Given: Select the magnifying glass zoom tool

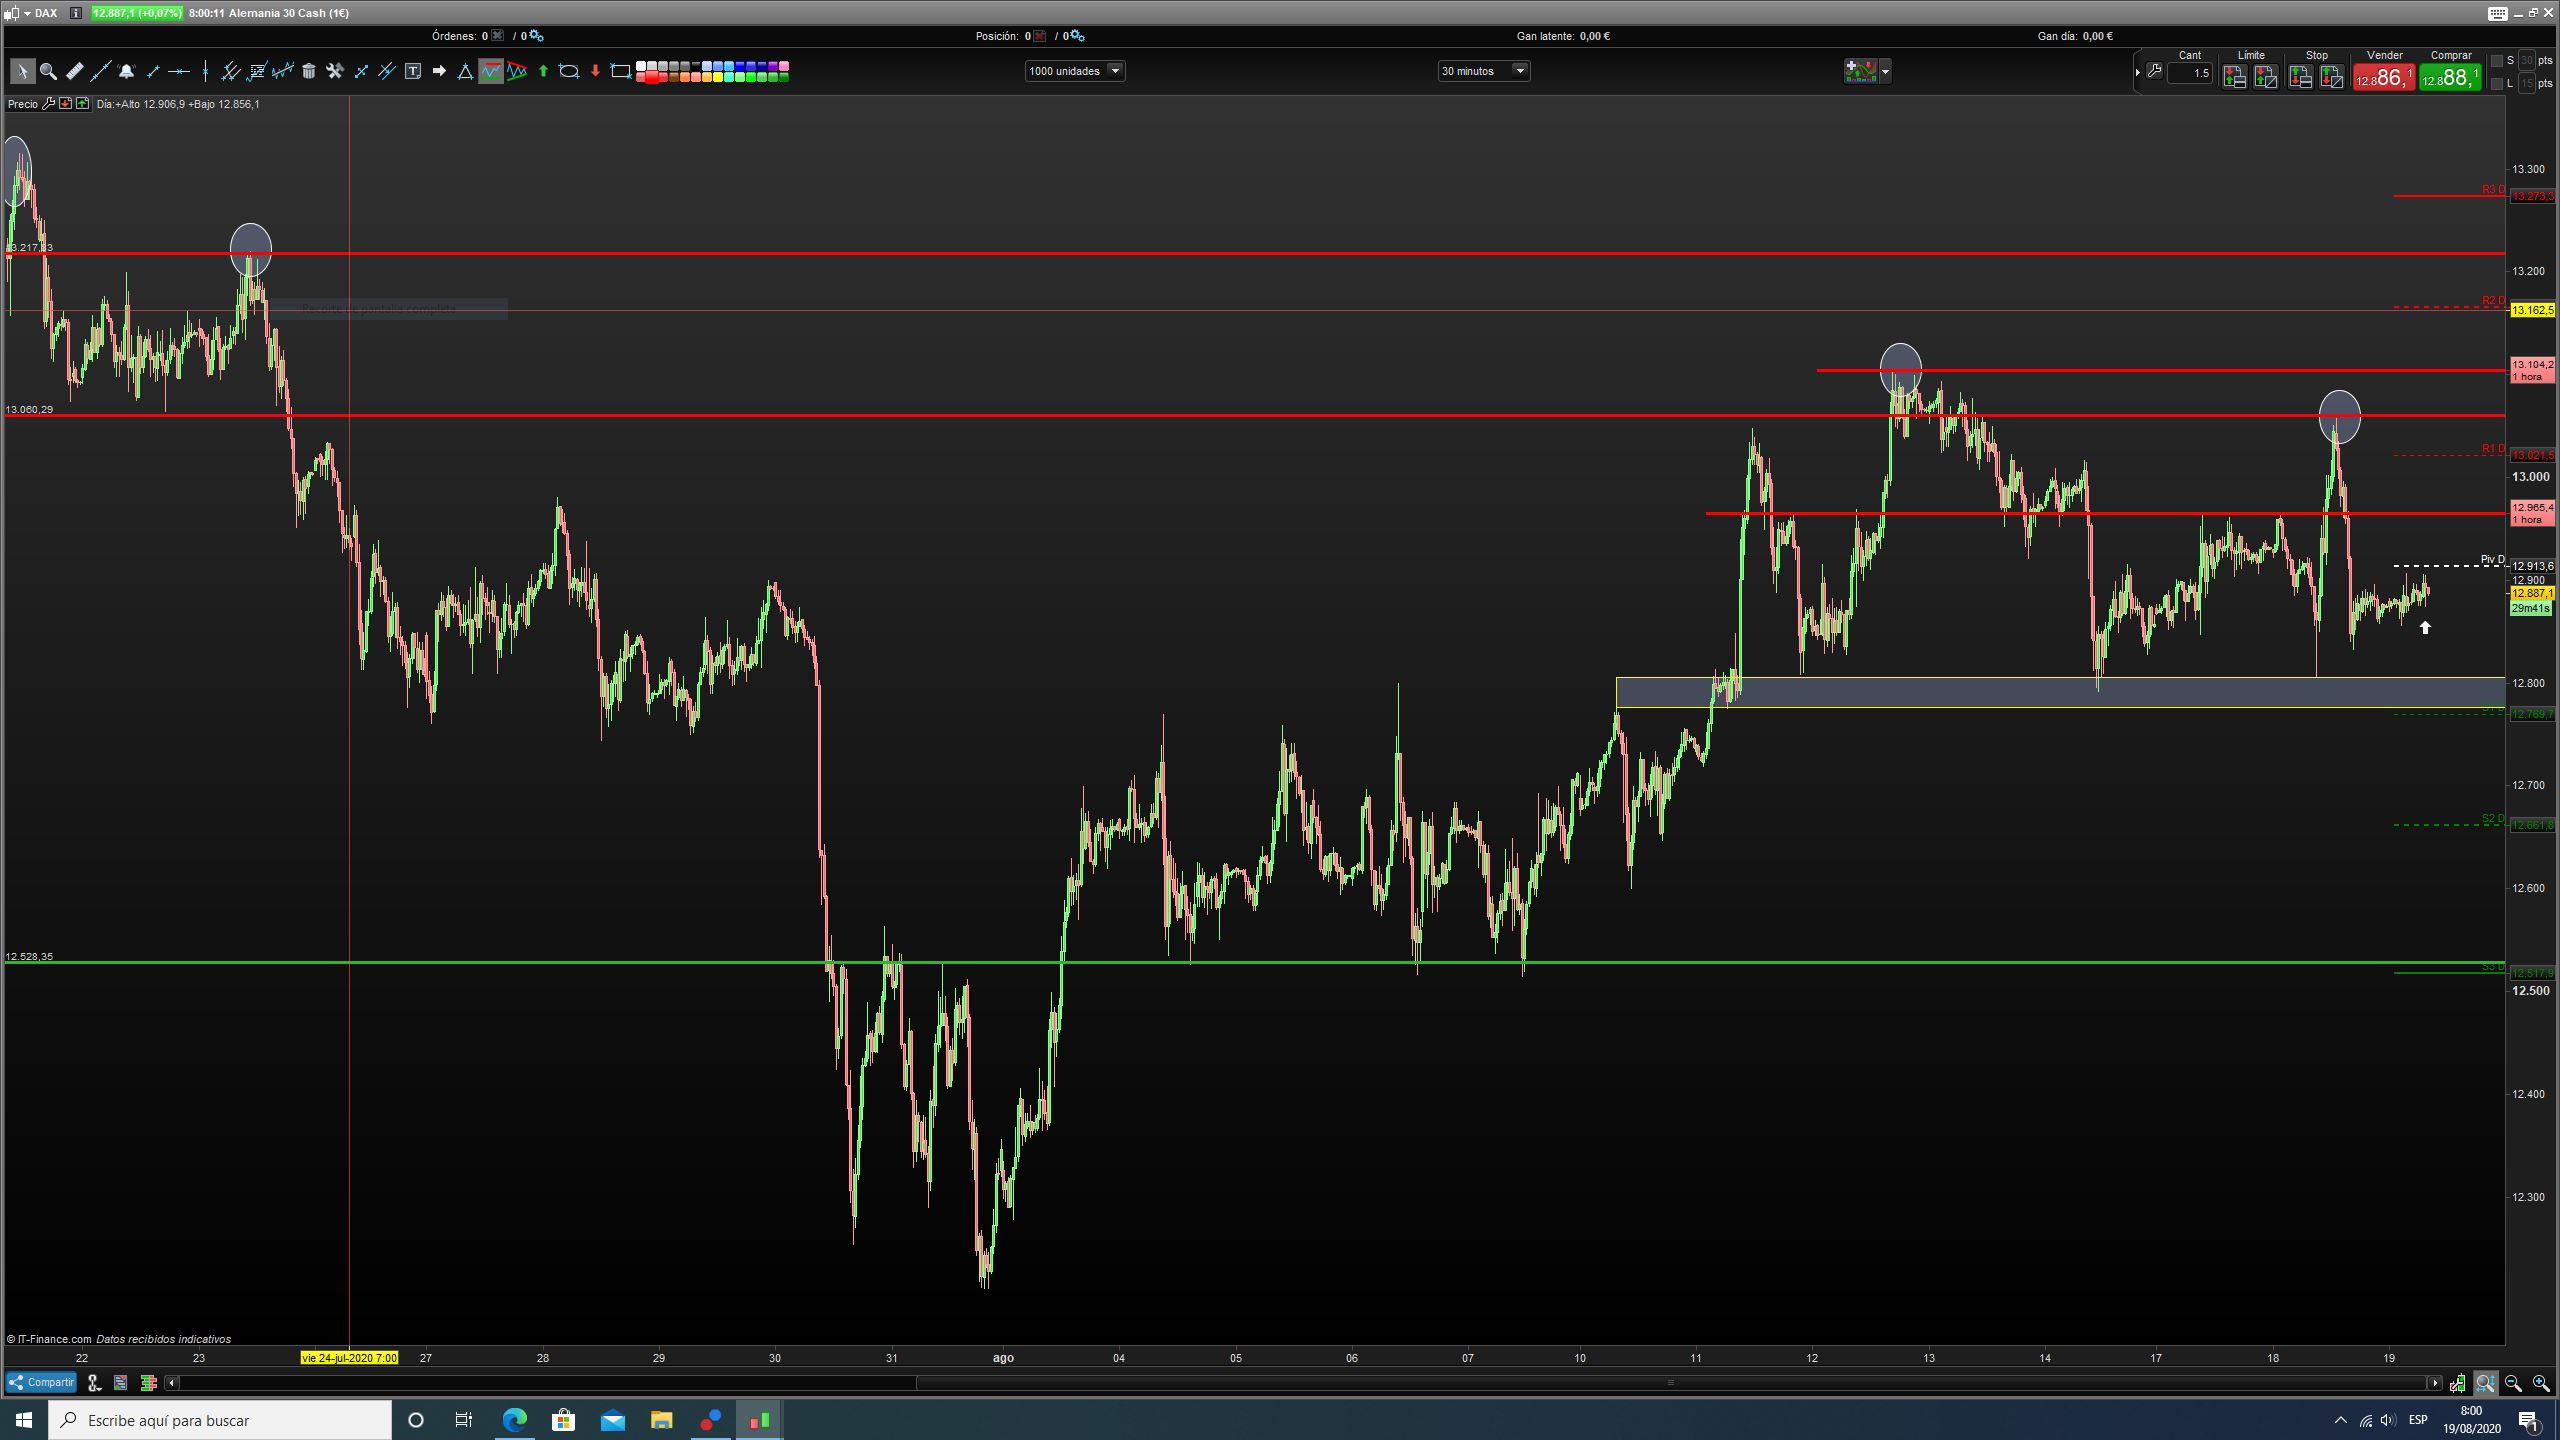Looking at the screenshot, I should coord(48,71).
